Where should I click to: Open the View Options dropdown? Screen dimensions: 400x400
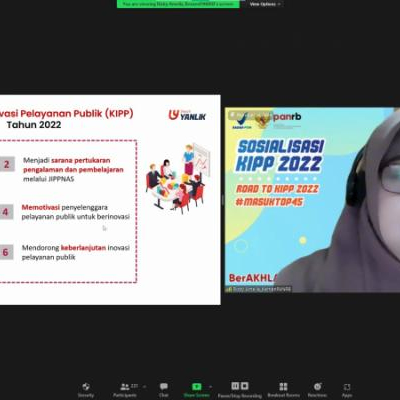pyautogui.click(x=265, y=4)
